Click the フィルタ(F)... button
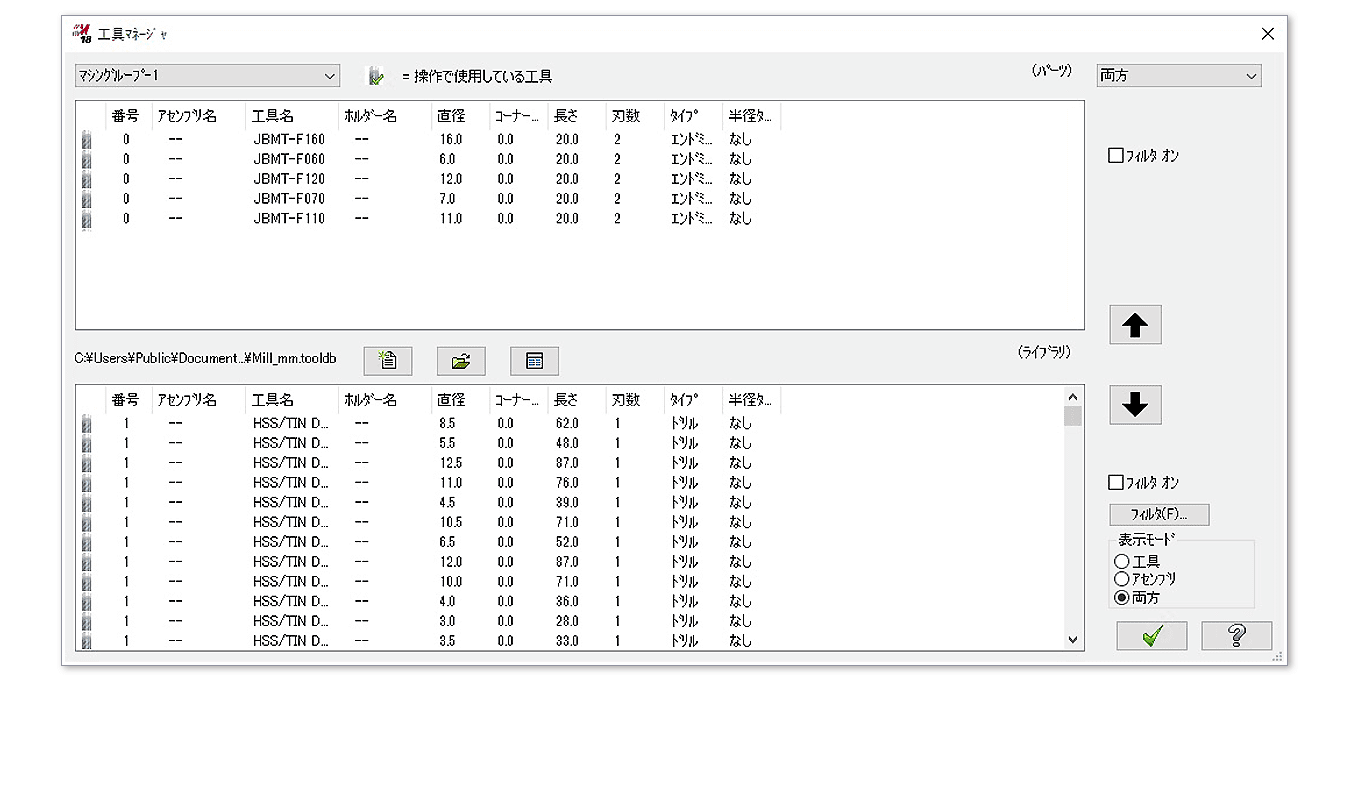 (x=1159, y=515)
